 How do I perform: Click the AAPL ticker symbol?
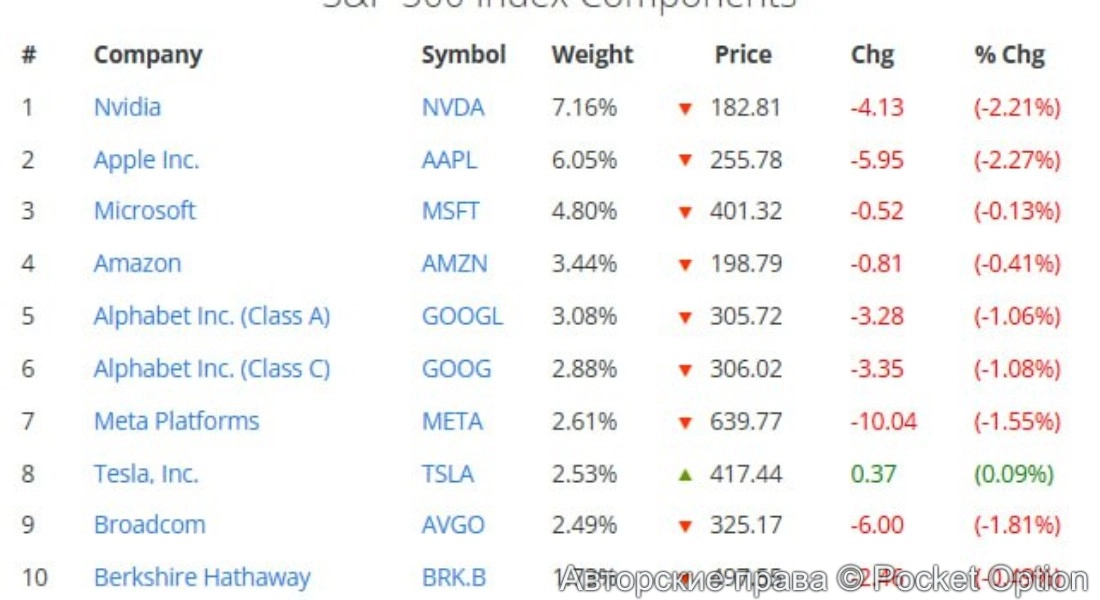[449, 160]
